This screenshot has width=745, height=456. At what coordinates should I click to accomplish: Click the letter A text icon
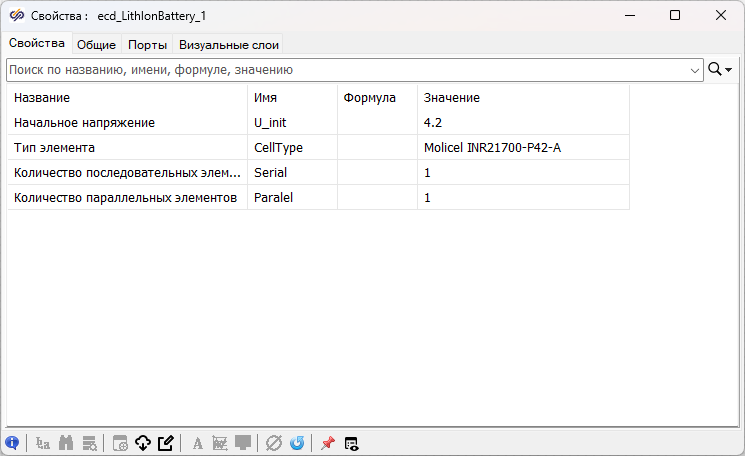197,443
